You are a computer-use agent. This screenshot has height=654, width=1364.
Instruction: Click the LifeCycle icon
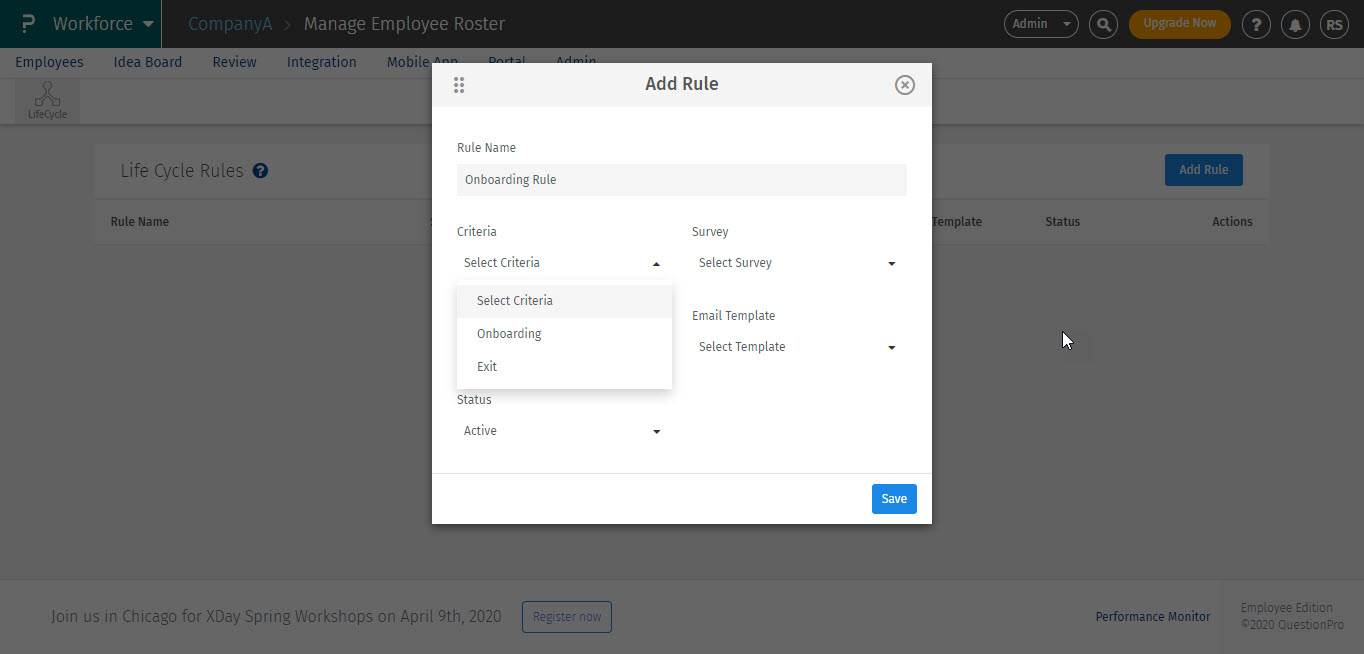47,101
